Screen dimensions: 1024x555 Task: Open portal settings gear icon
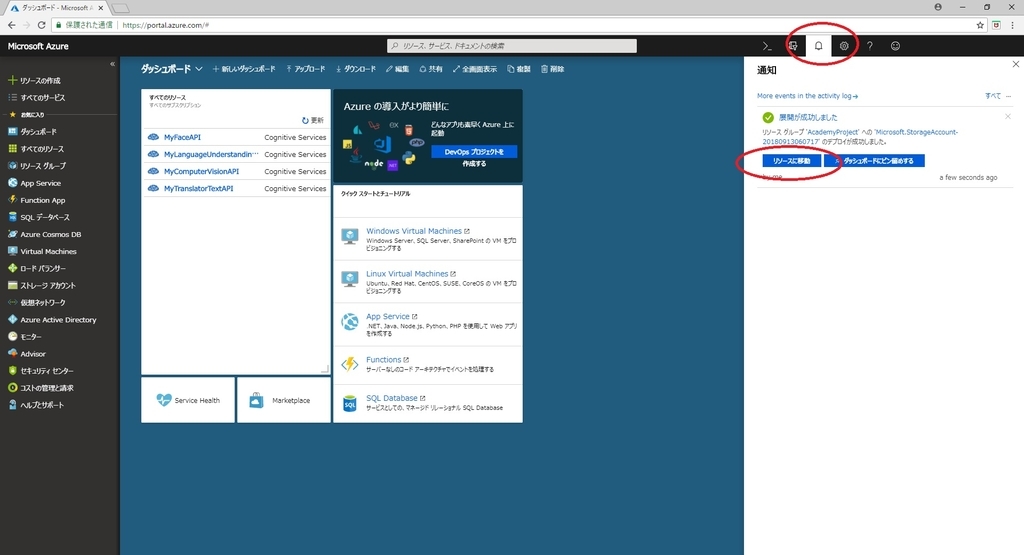[844, 46]
